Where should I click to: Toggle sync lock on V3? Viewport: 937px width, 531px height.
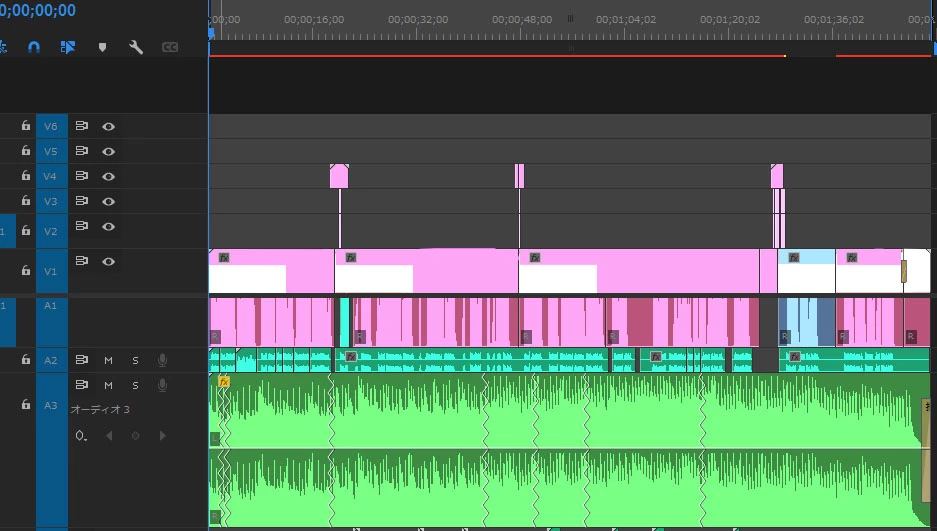pyautogui.click(x=82, y=201)
